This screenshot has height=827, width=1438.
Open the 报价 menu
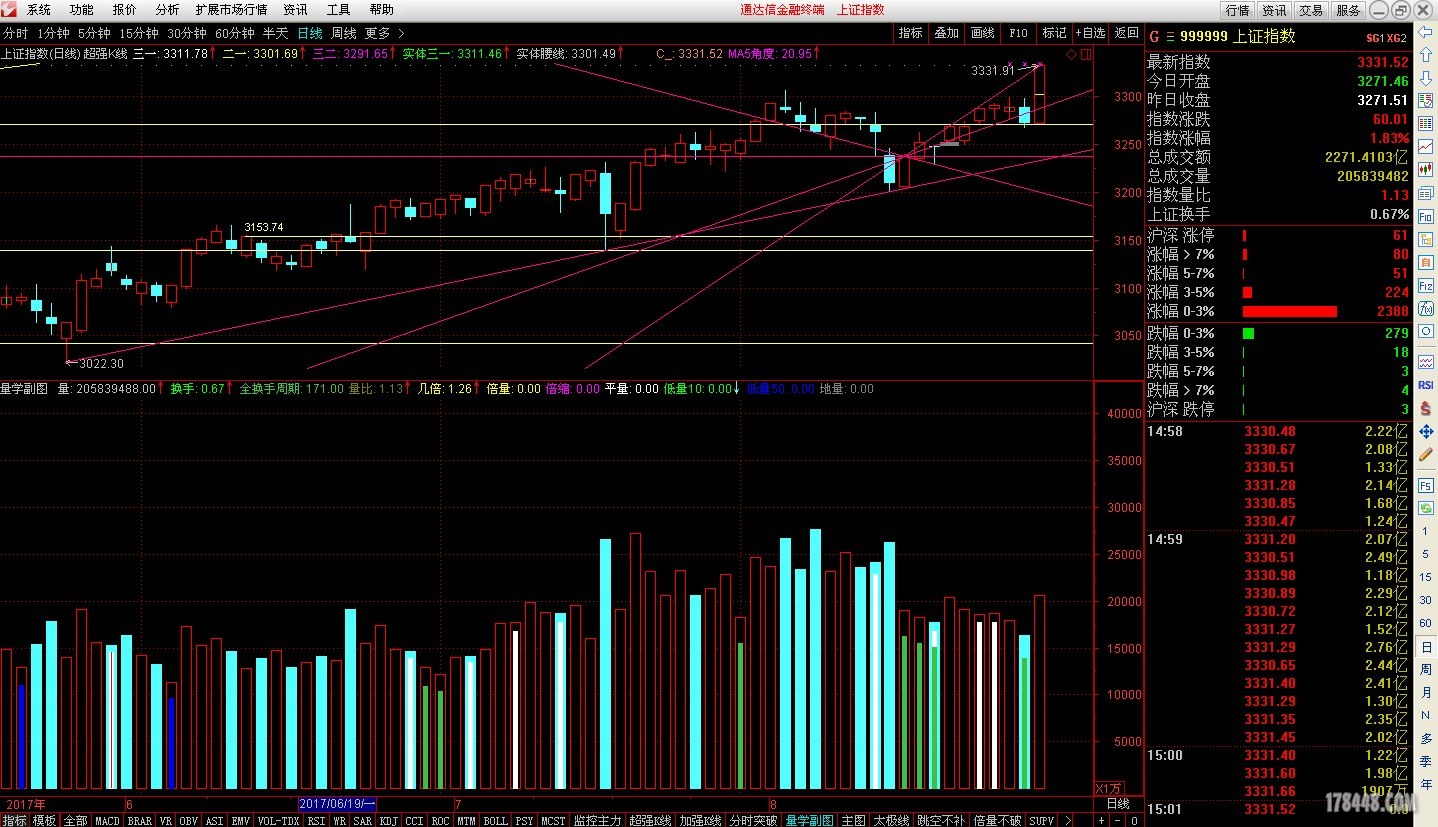(x=125, y=9)
